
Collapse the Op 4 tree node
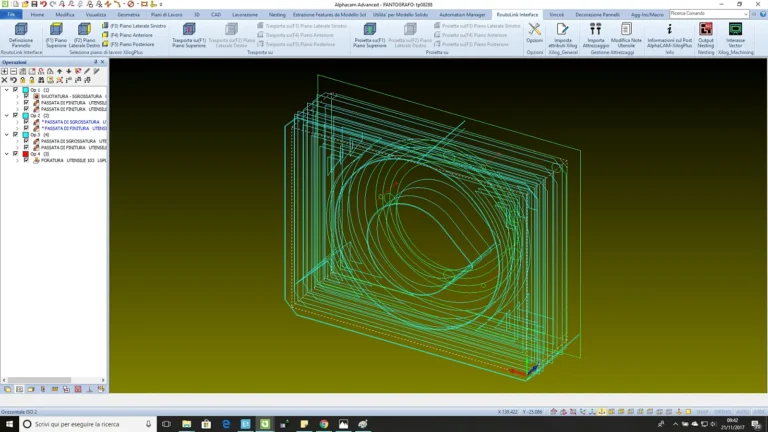pos(6,154)
